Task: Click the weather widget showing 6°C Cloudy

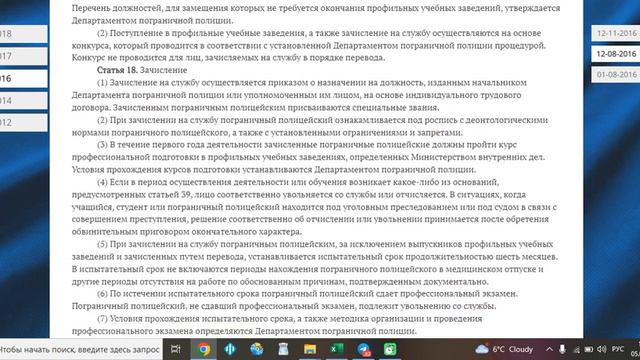Action: pos(504,349)
